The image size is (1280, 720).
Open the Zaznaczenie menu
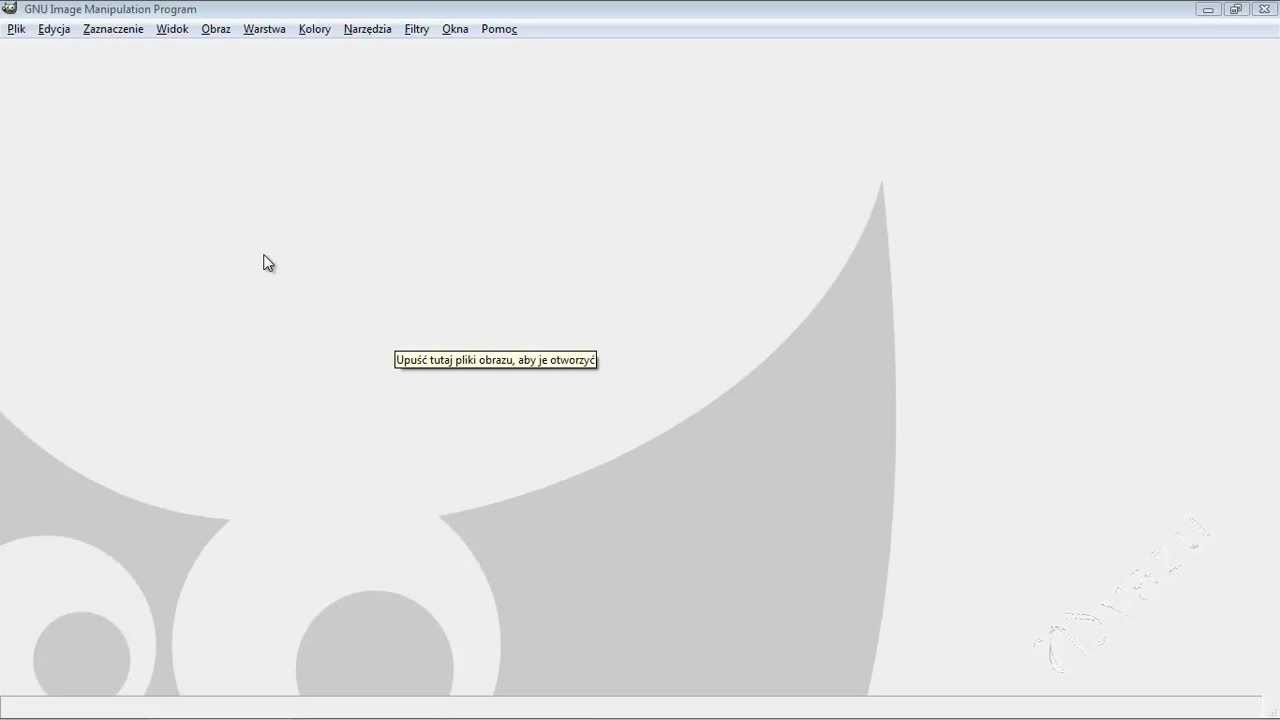point(113,29)
